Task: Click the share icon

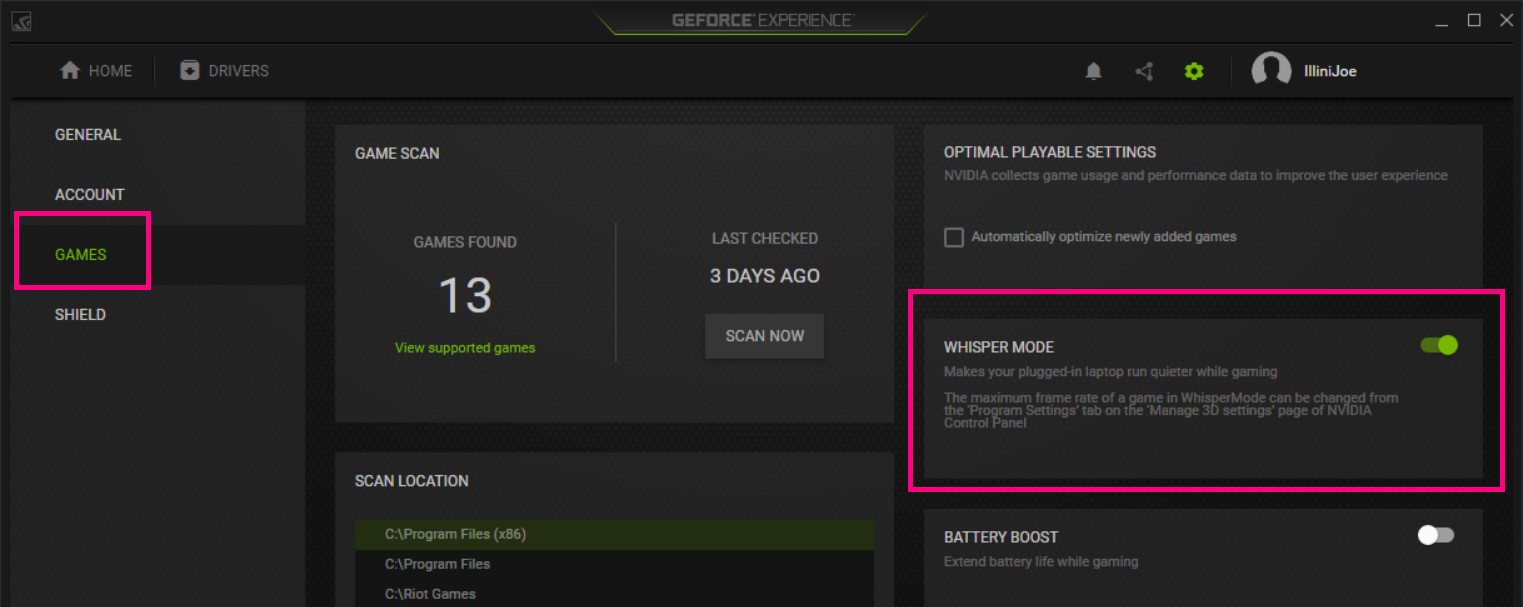Action: pyautogui.click(x=1144, y=71)
